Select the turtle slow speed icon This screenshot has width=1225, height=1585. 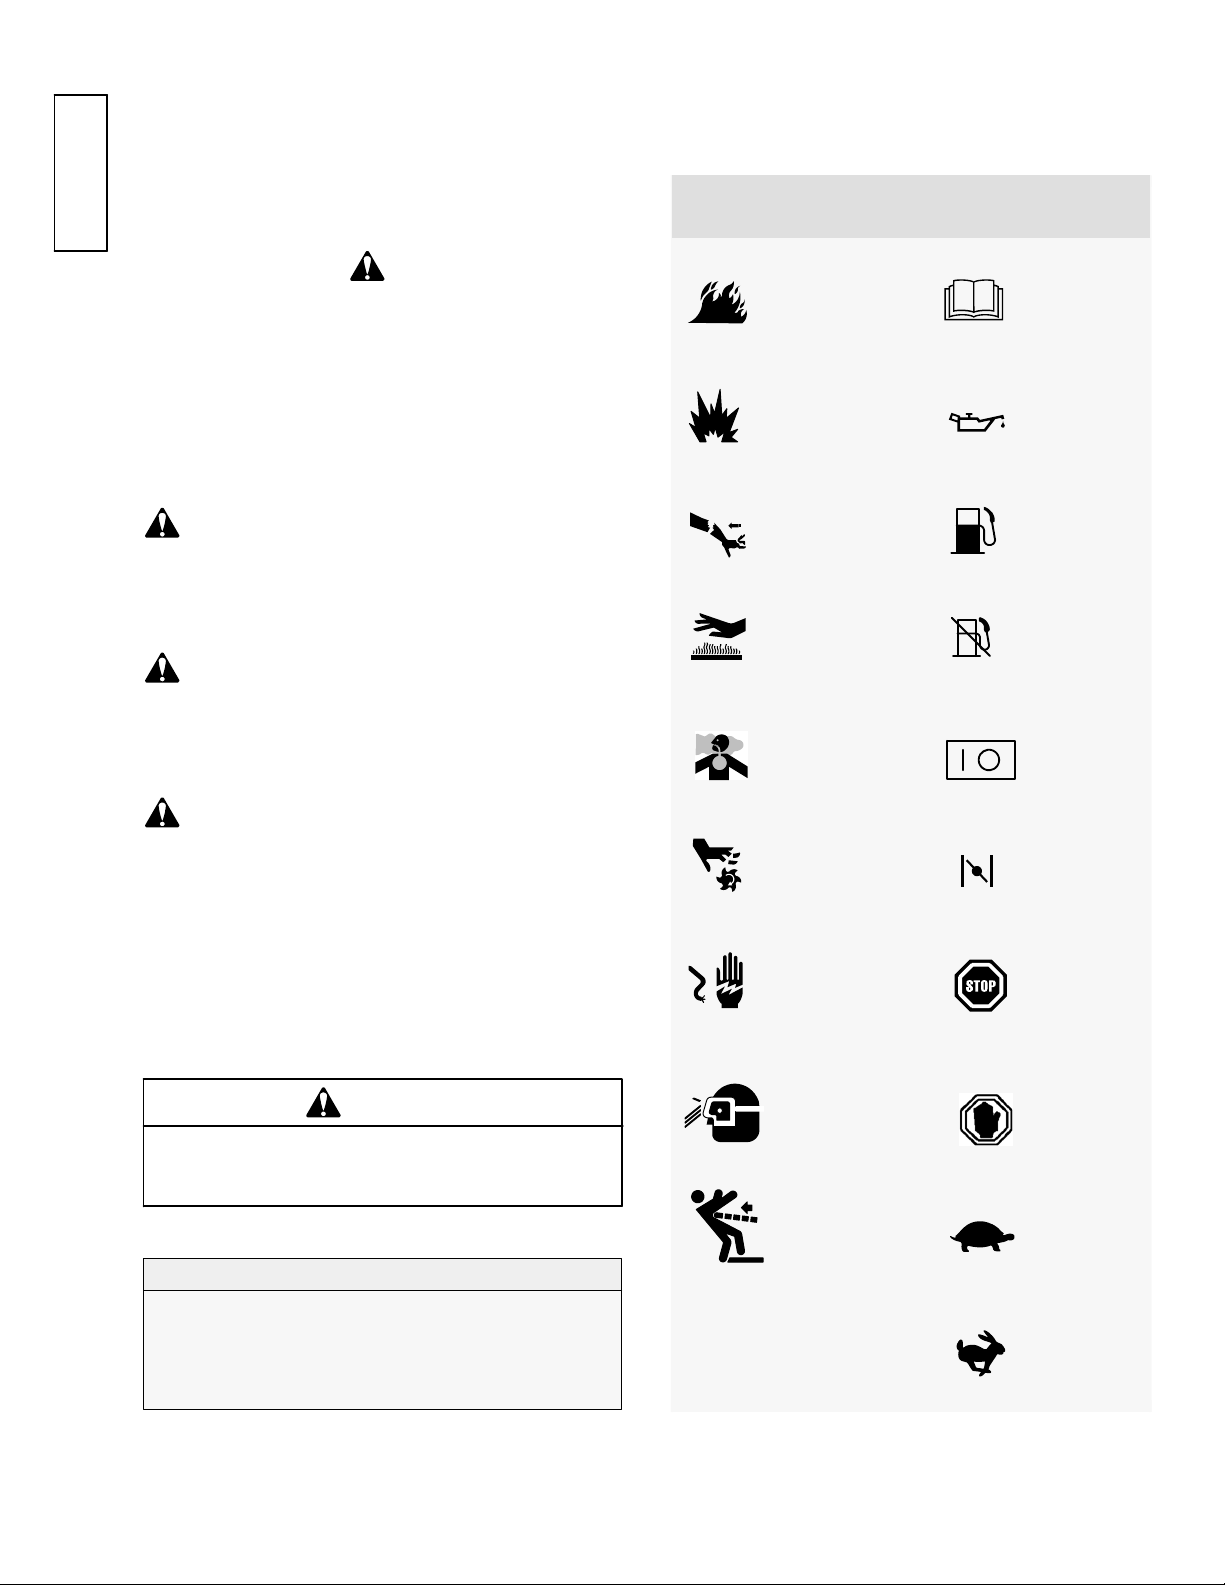[x=982, y=1239]
